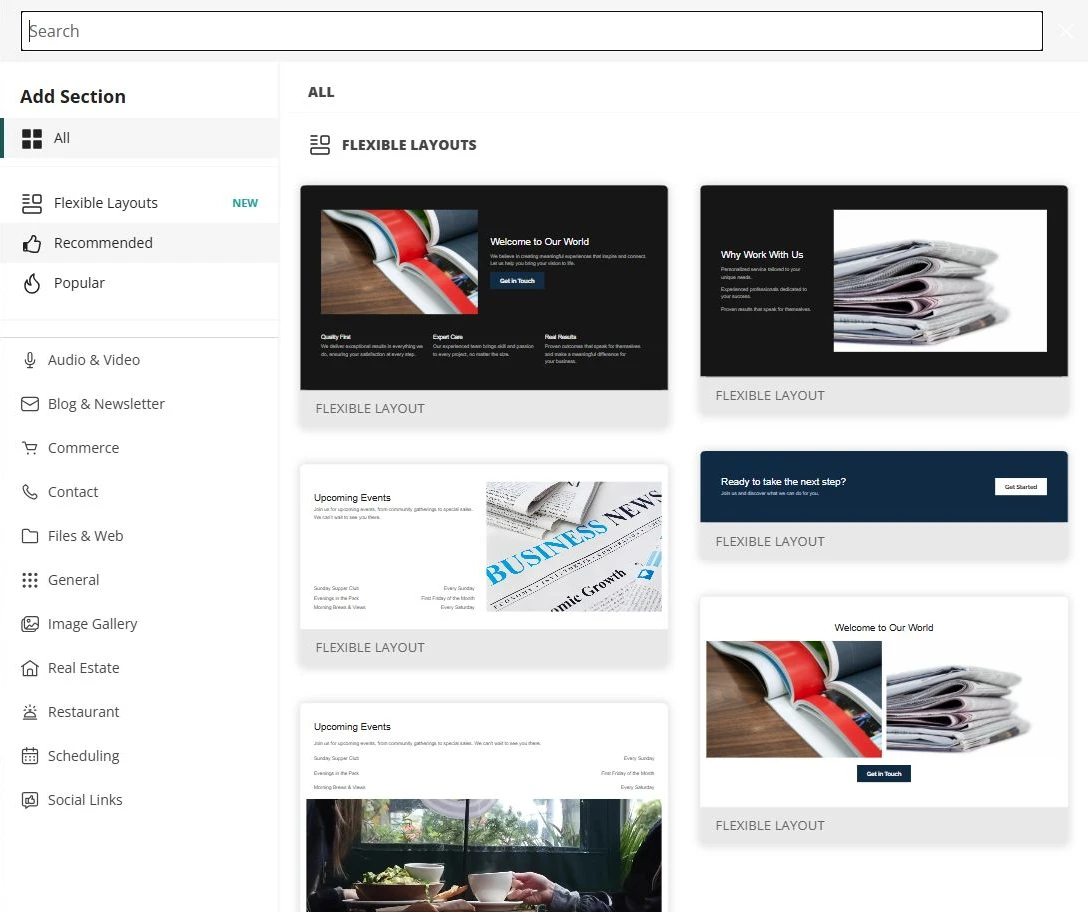Click label under Why Work With Us card

770,396
